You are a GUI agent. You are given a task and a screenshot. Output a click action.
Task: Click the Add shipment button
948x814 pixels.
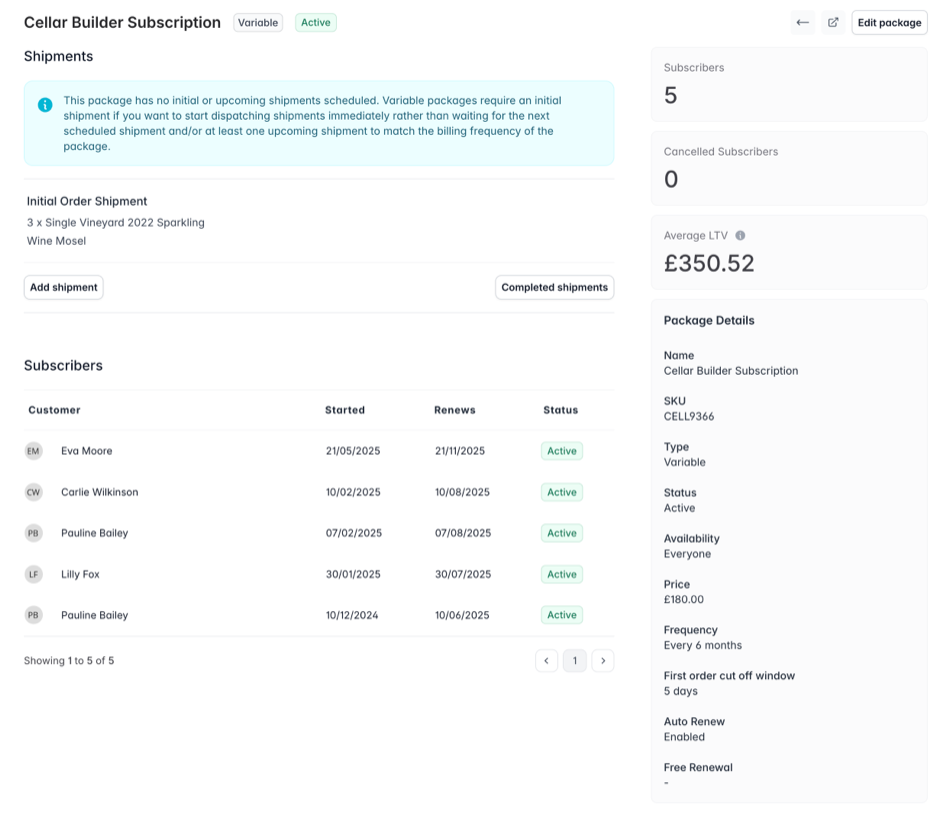[63, 287]
